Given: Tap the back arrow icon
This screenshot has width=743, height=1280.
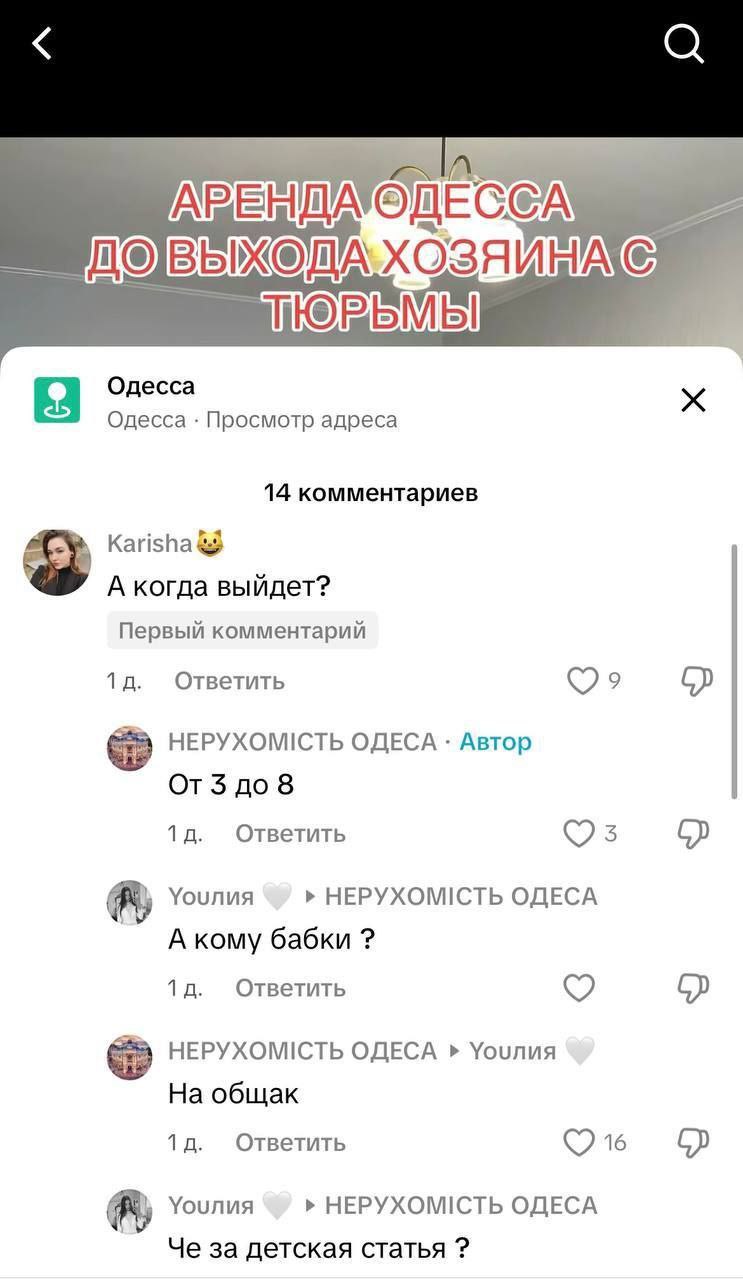Looking at the screenshot, I should pyautogui.click(x=42, y=43).
